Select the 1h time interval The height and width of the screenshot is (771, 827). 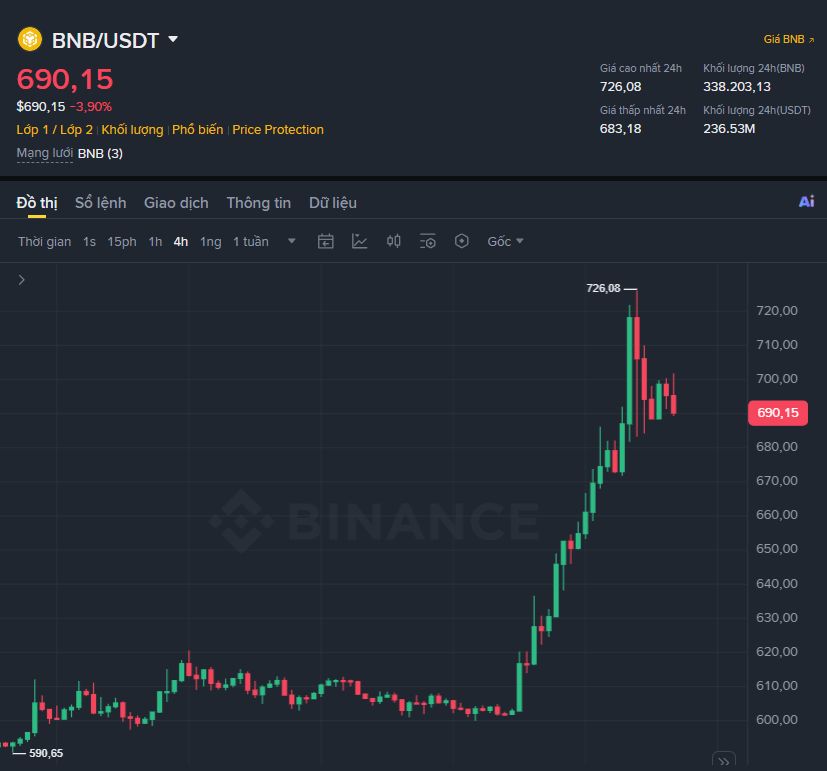[155, 242]
